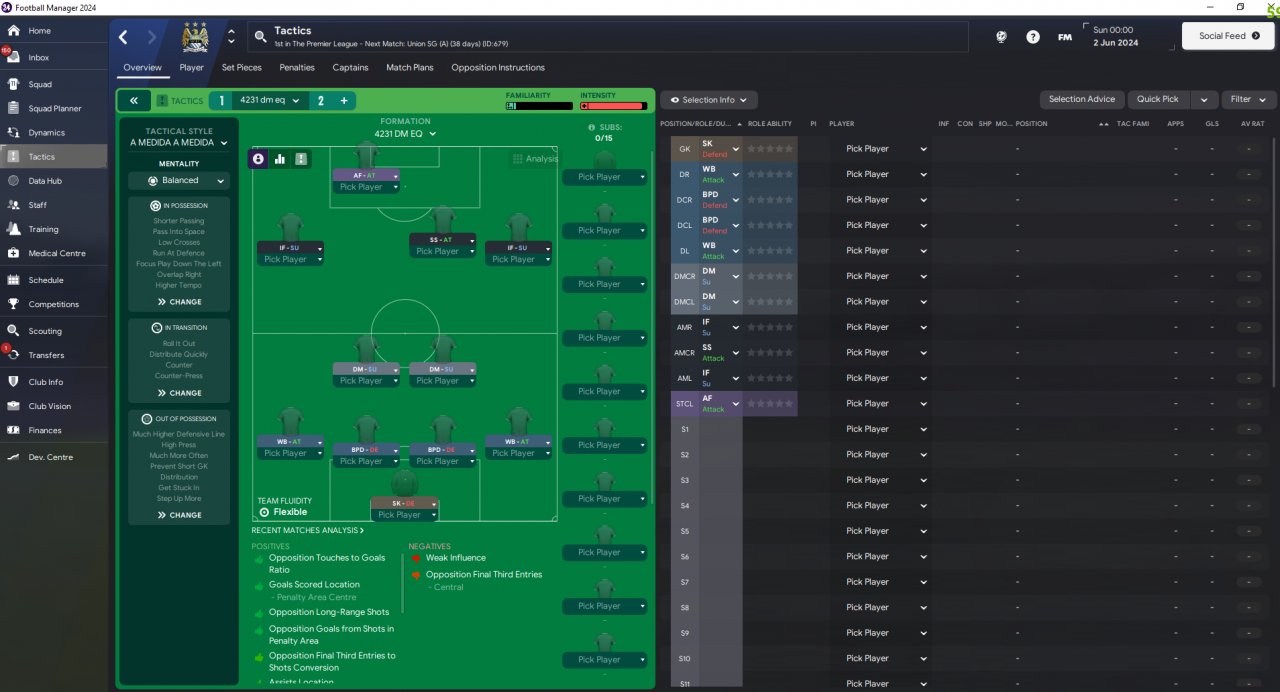Open Squad Planner in the sidebar
1280x692 pixels.
point(54,108)
